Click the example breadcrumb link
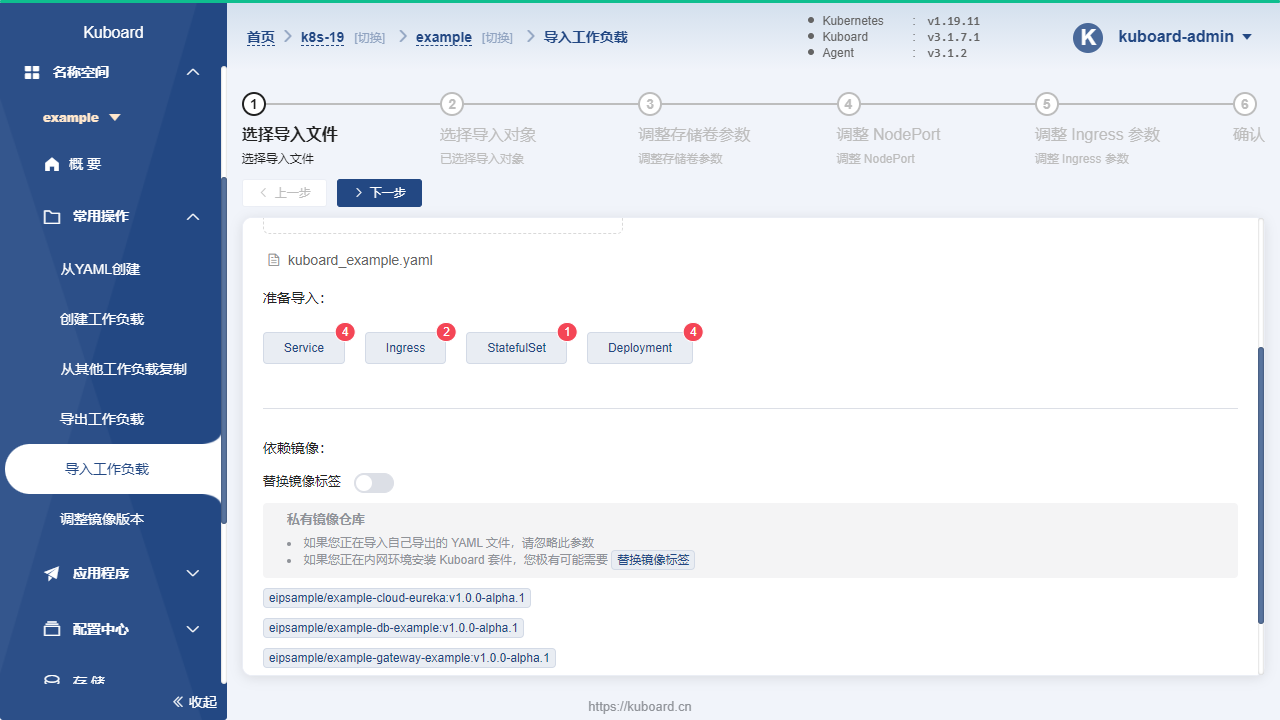1280x720 pixels. (444, 37)
